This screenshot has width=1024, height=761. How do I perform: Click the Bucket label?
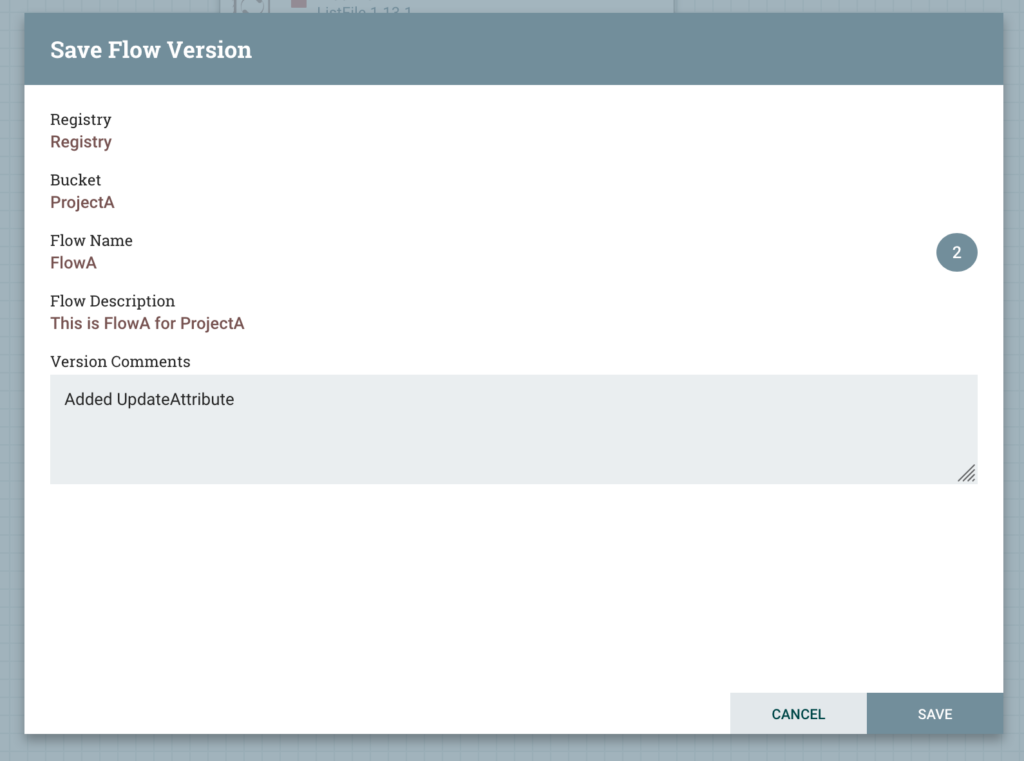click(75, 180)
